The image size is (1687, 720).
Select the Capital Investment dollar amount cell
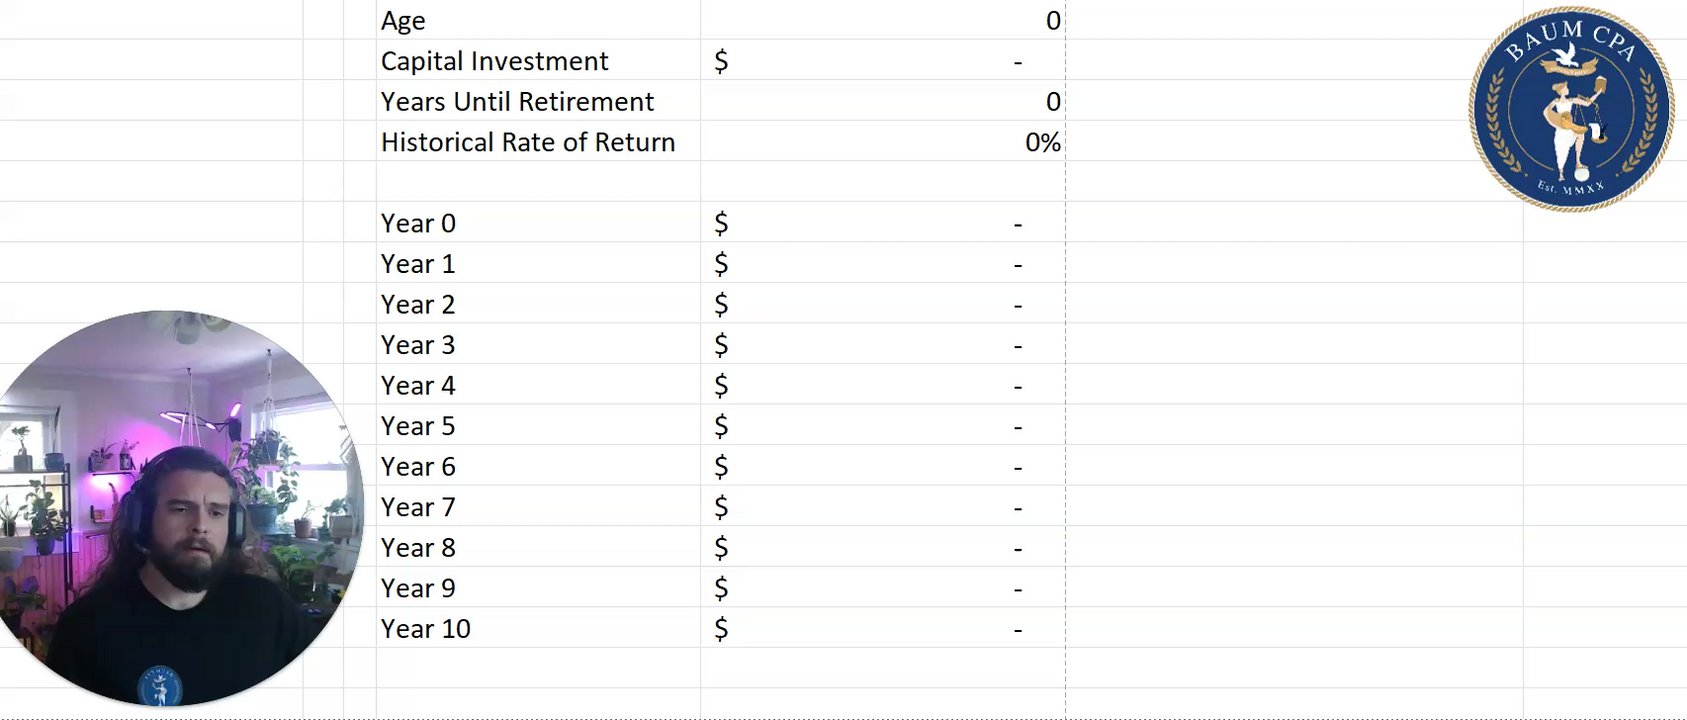(882, 62)
